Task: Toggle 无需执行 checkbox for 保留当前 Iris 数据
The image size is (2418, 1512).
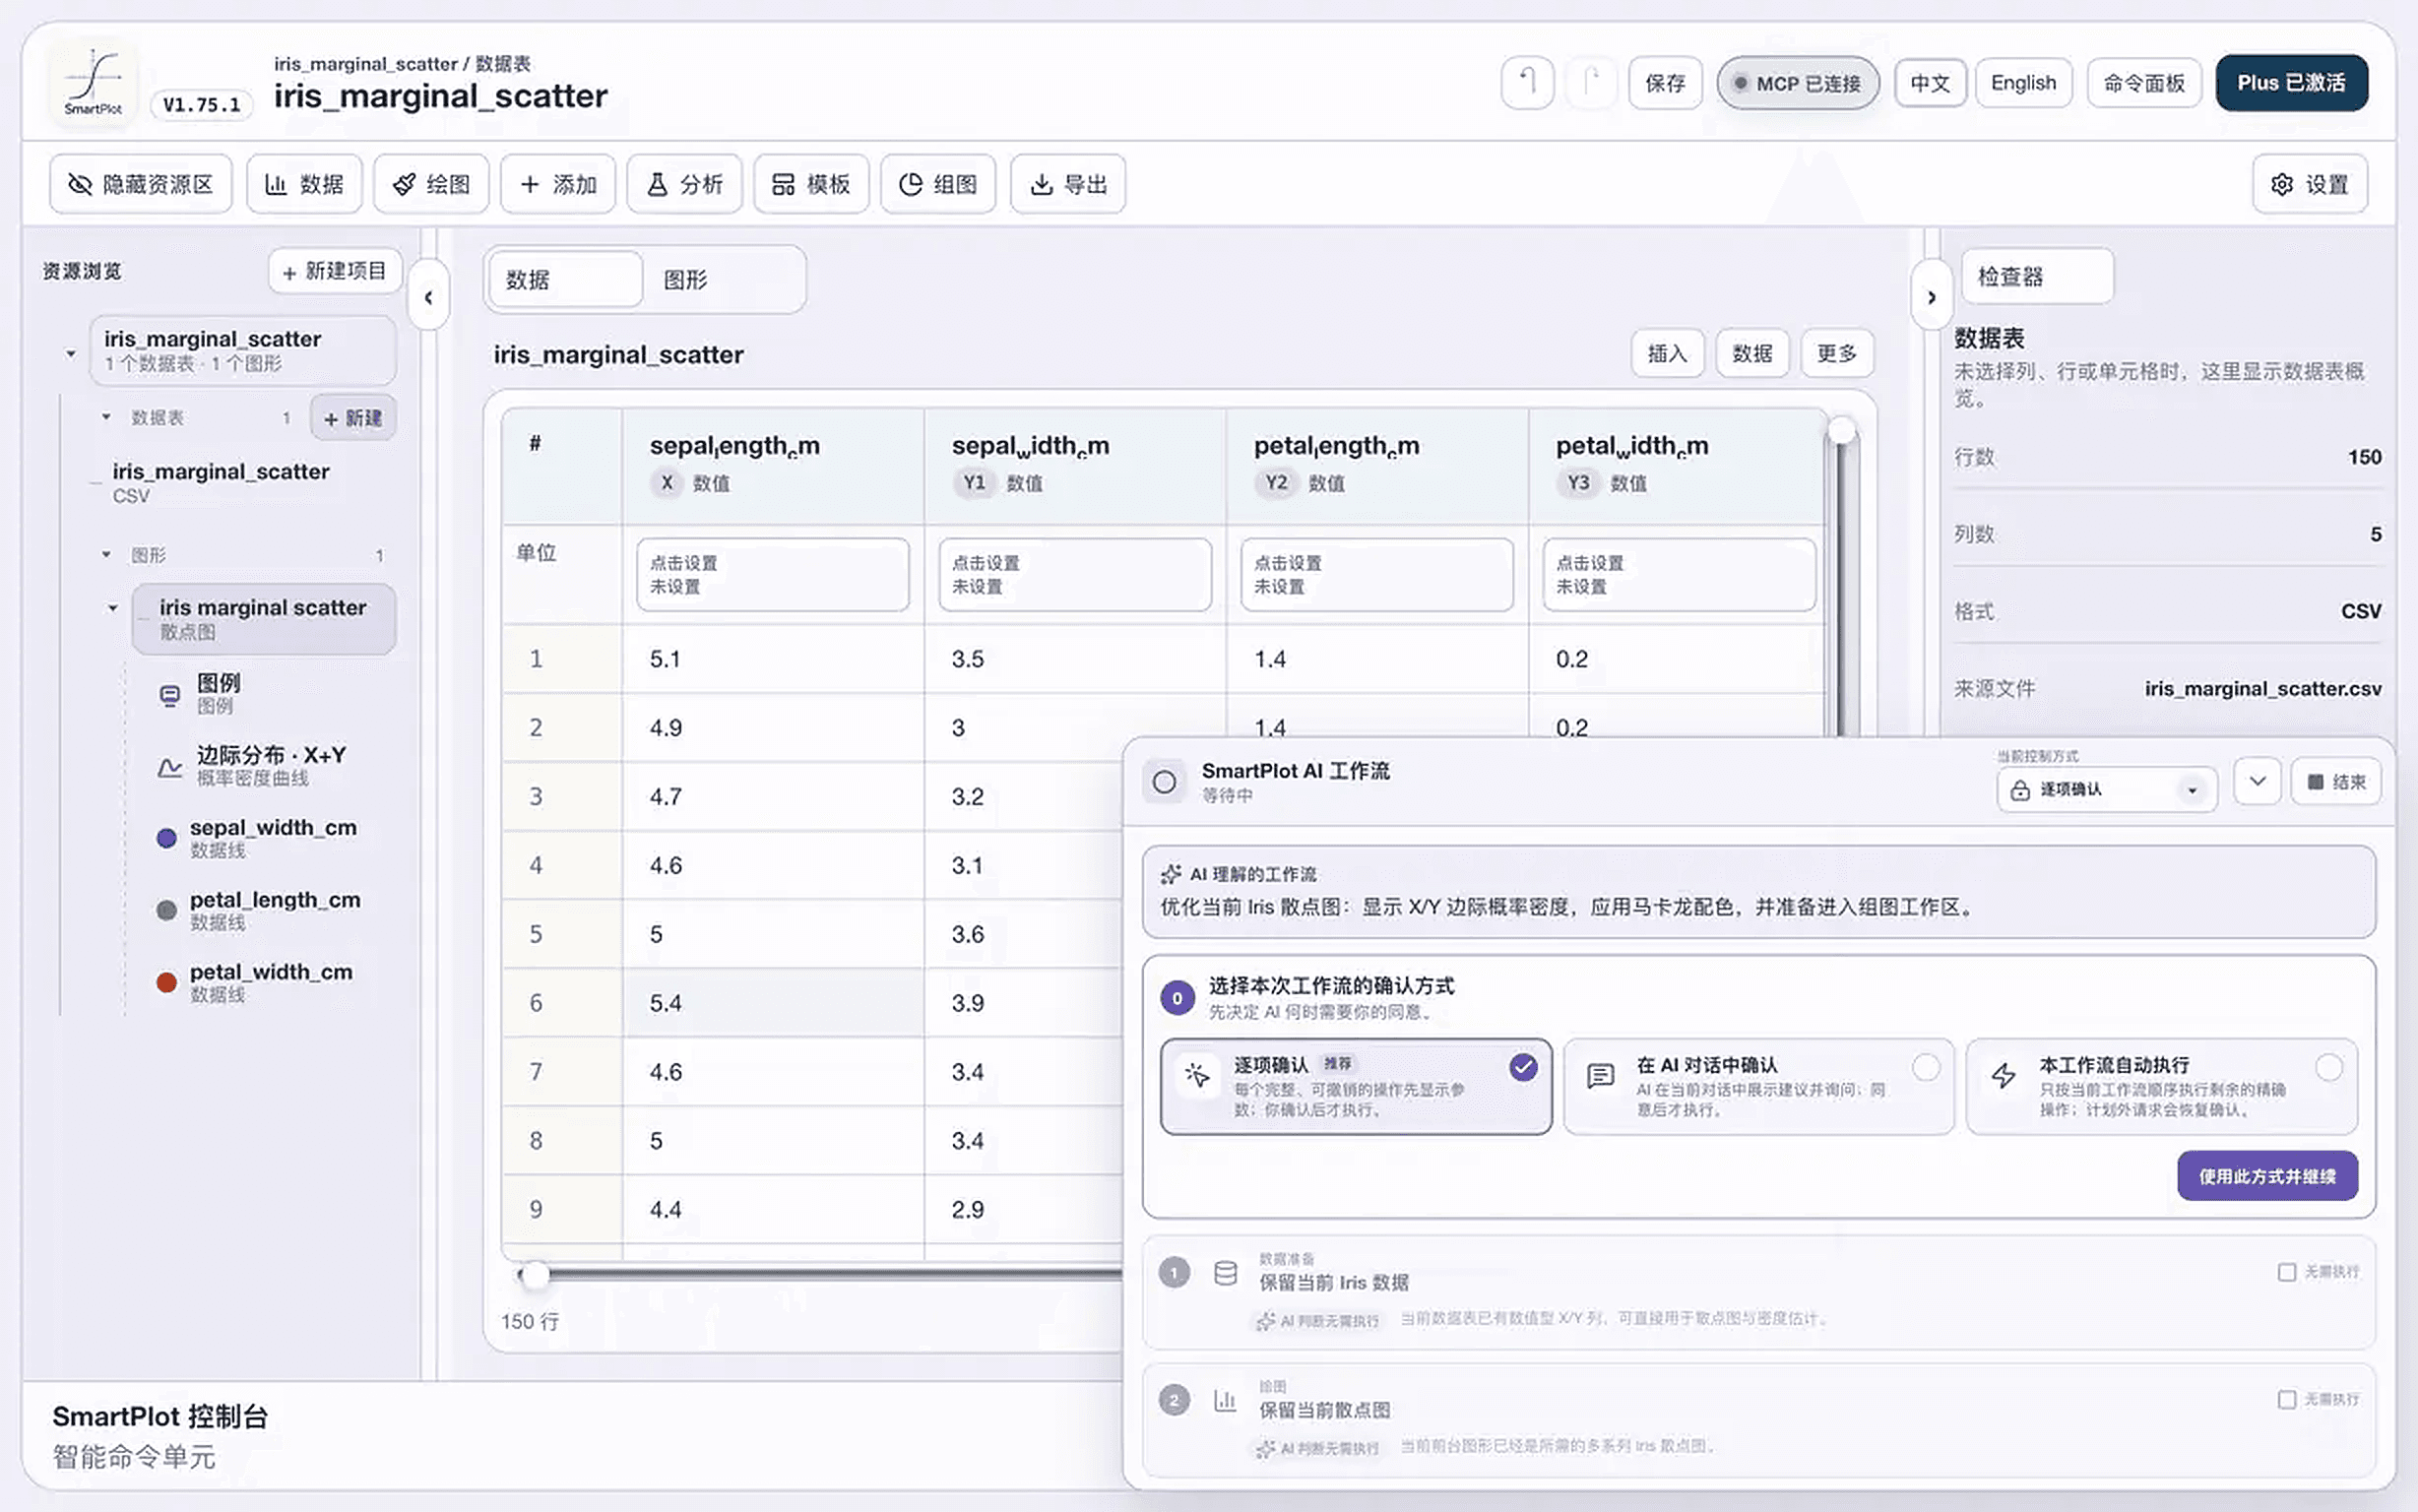Action: (2287, 1272)
